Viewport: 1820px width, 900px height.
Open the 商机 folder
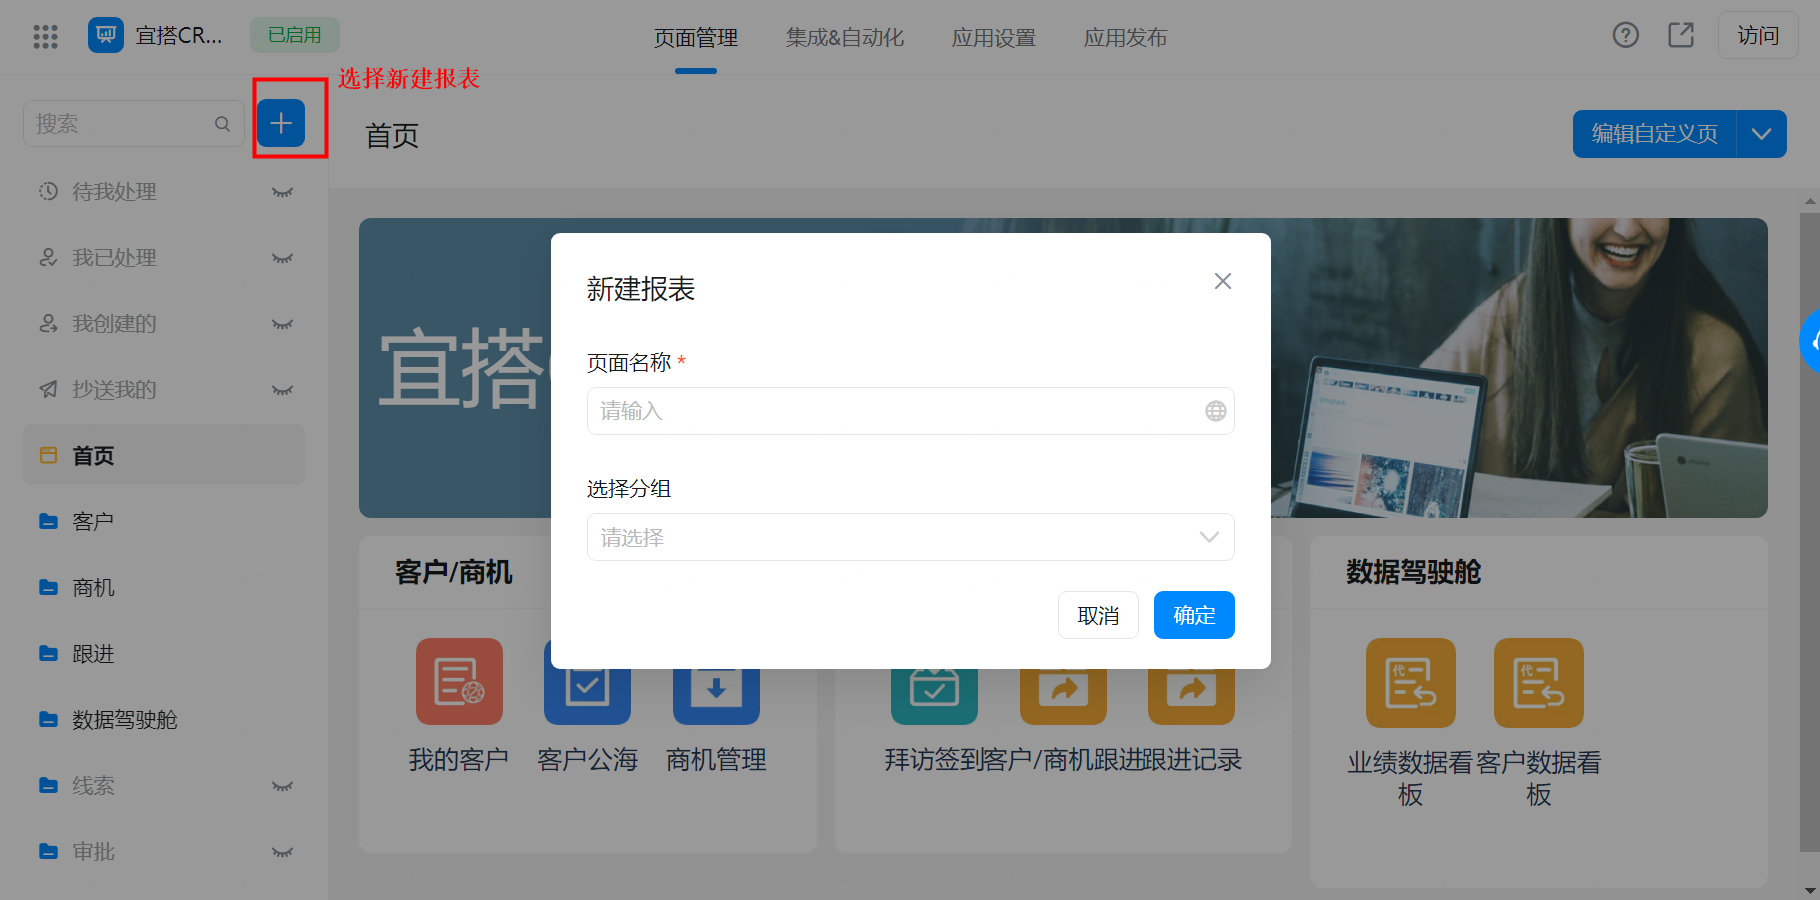[164, 588]
